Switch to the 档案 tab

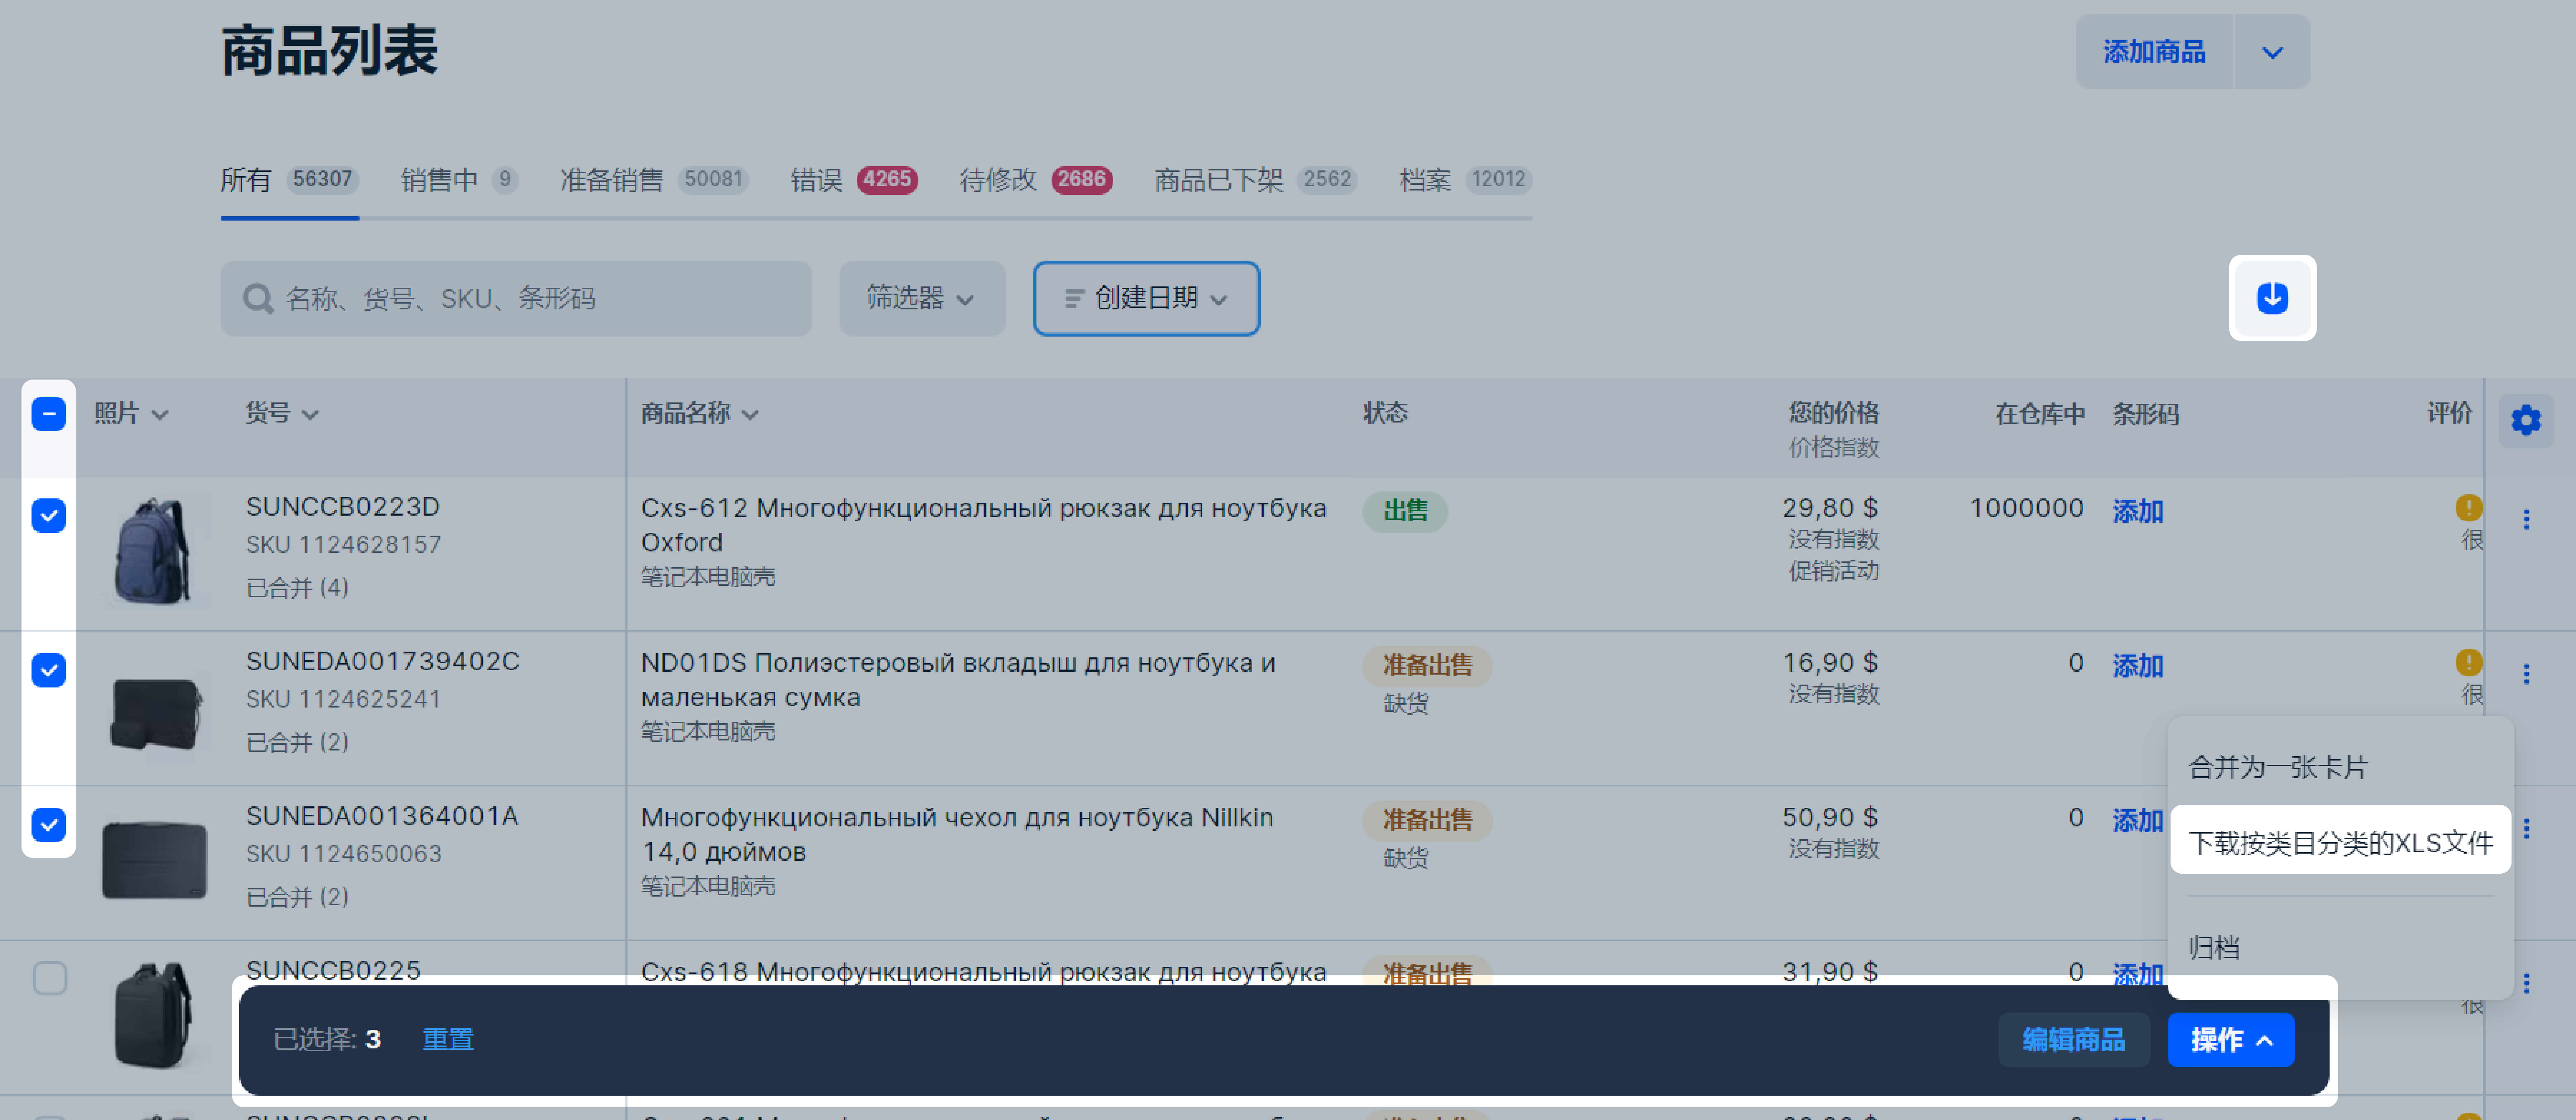pyautogui.click(x=1465, y=180)
